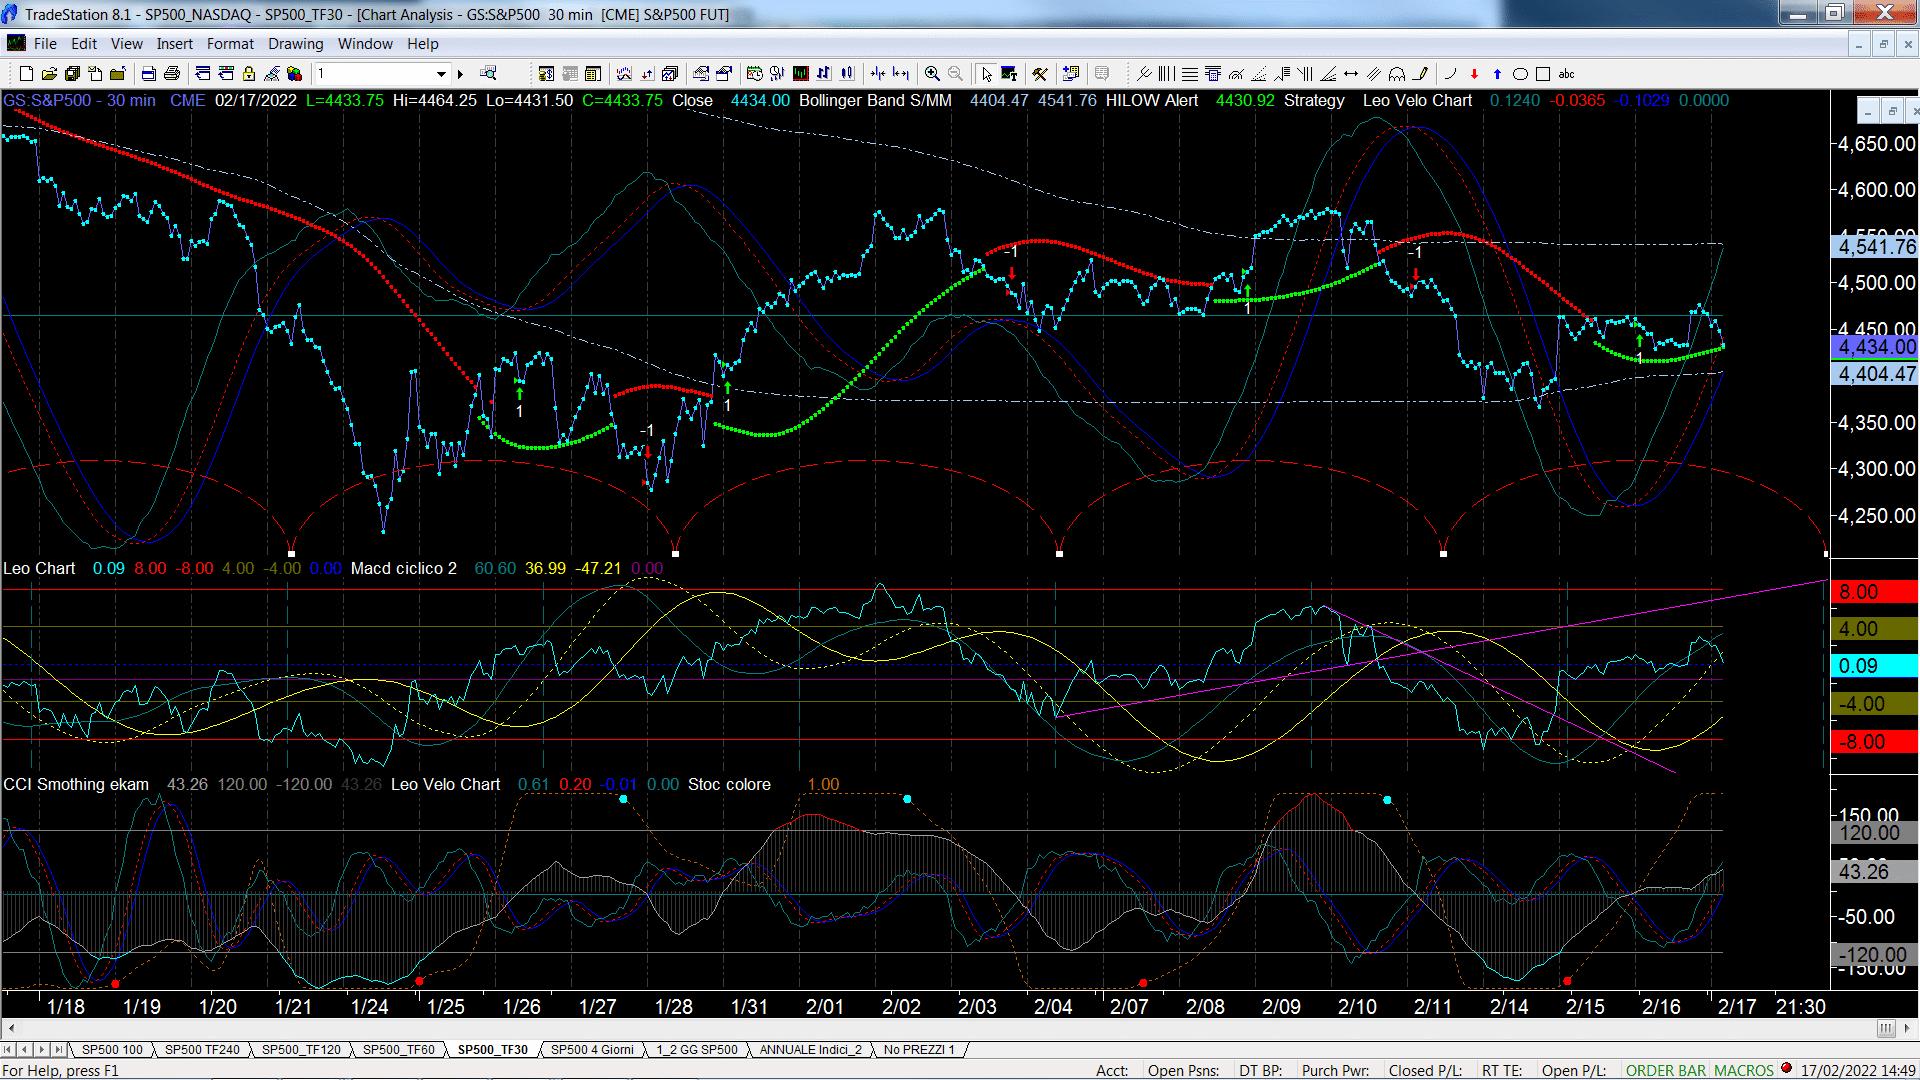Screen dimensions: 1920x1080
Task: Click the 43.26 CCI value label
Action: pyautogui.click(x=1875, y=871)
